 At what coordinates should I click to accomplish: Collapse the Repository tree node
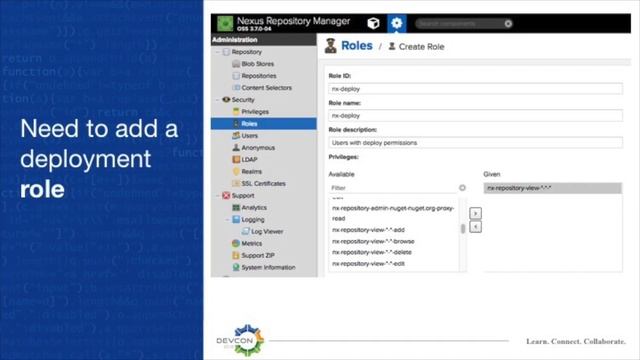click(x=218, y=52)
